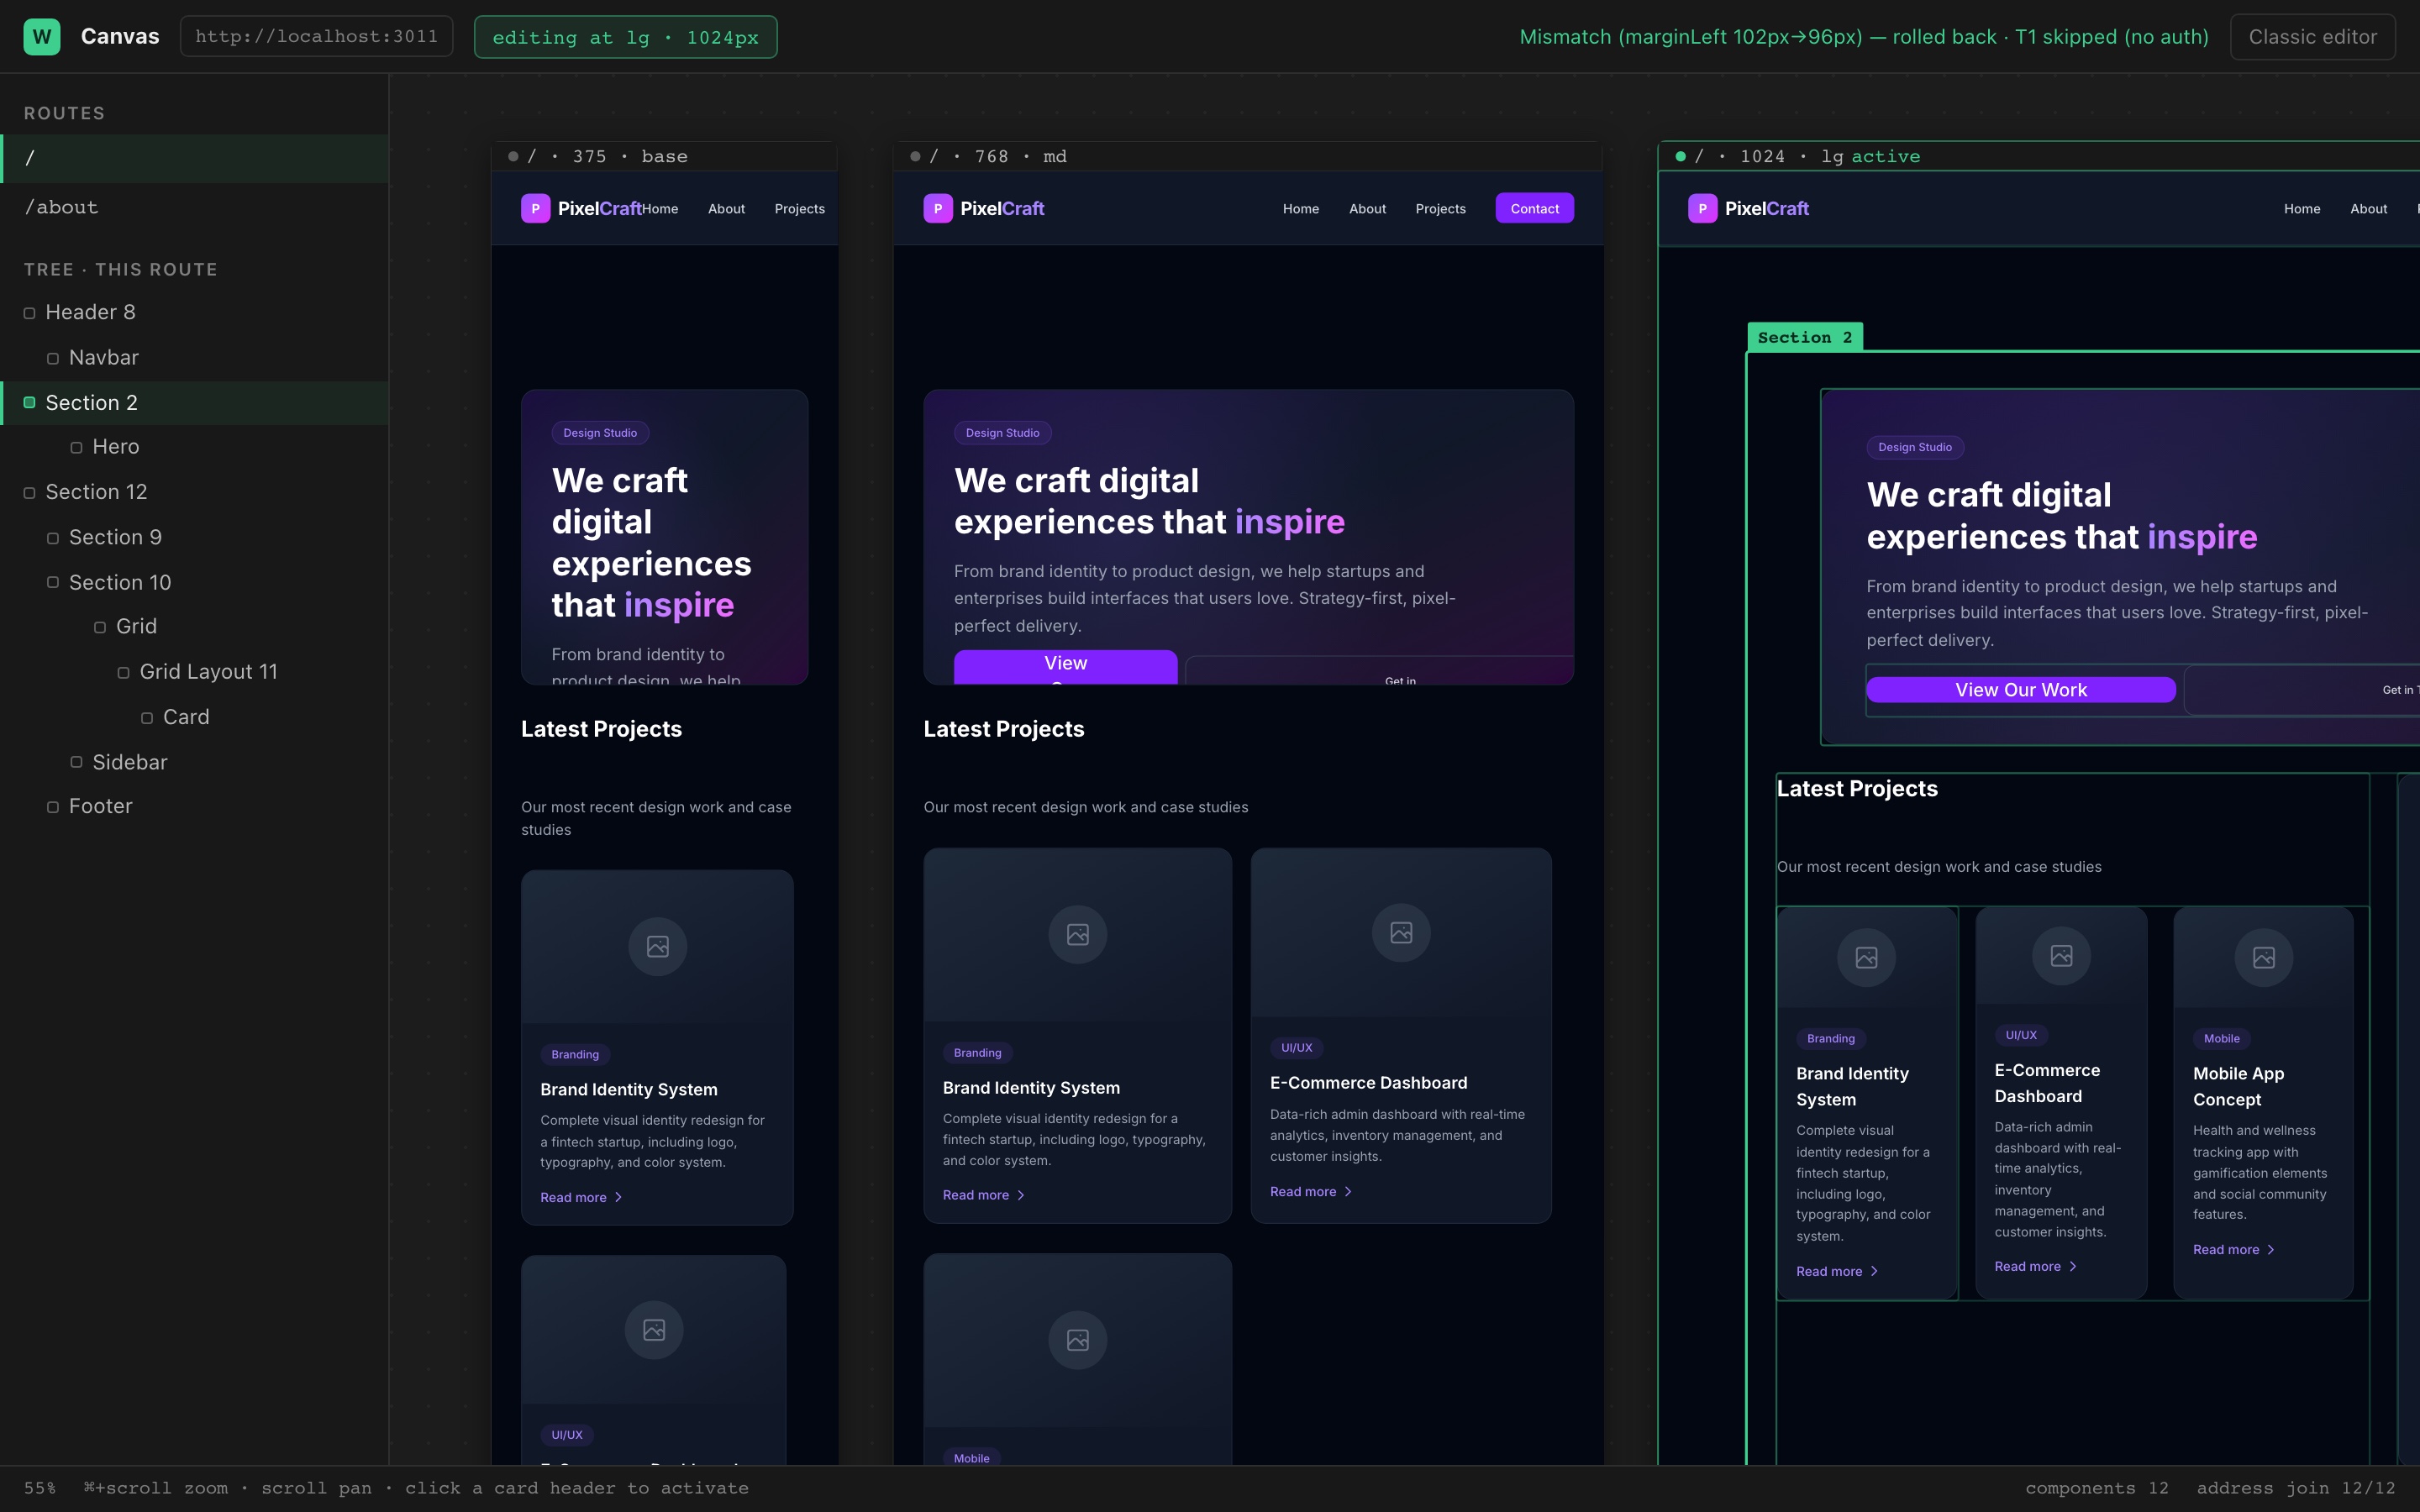2420x1512 pixels.
Task: Select Footer in the component tree
Action: click(194, 806)
